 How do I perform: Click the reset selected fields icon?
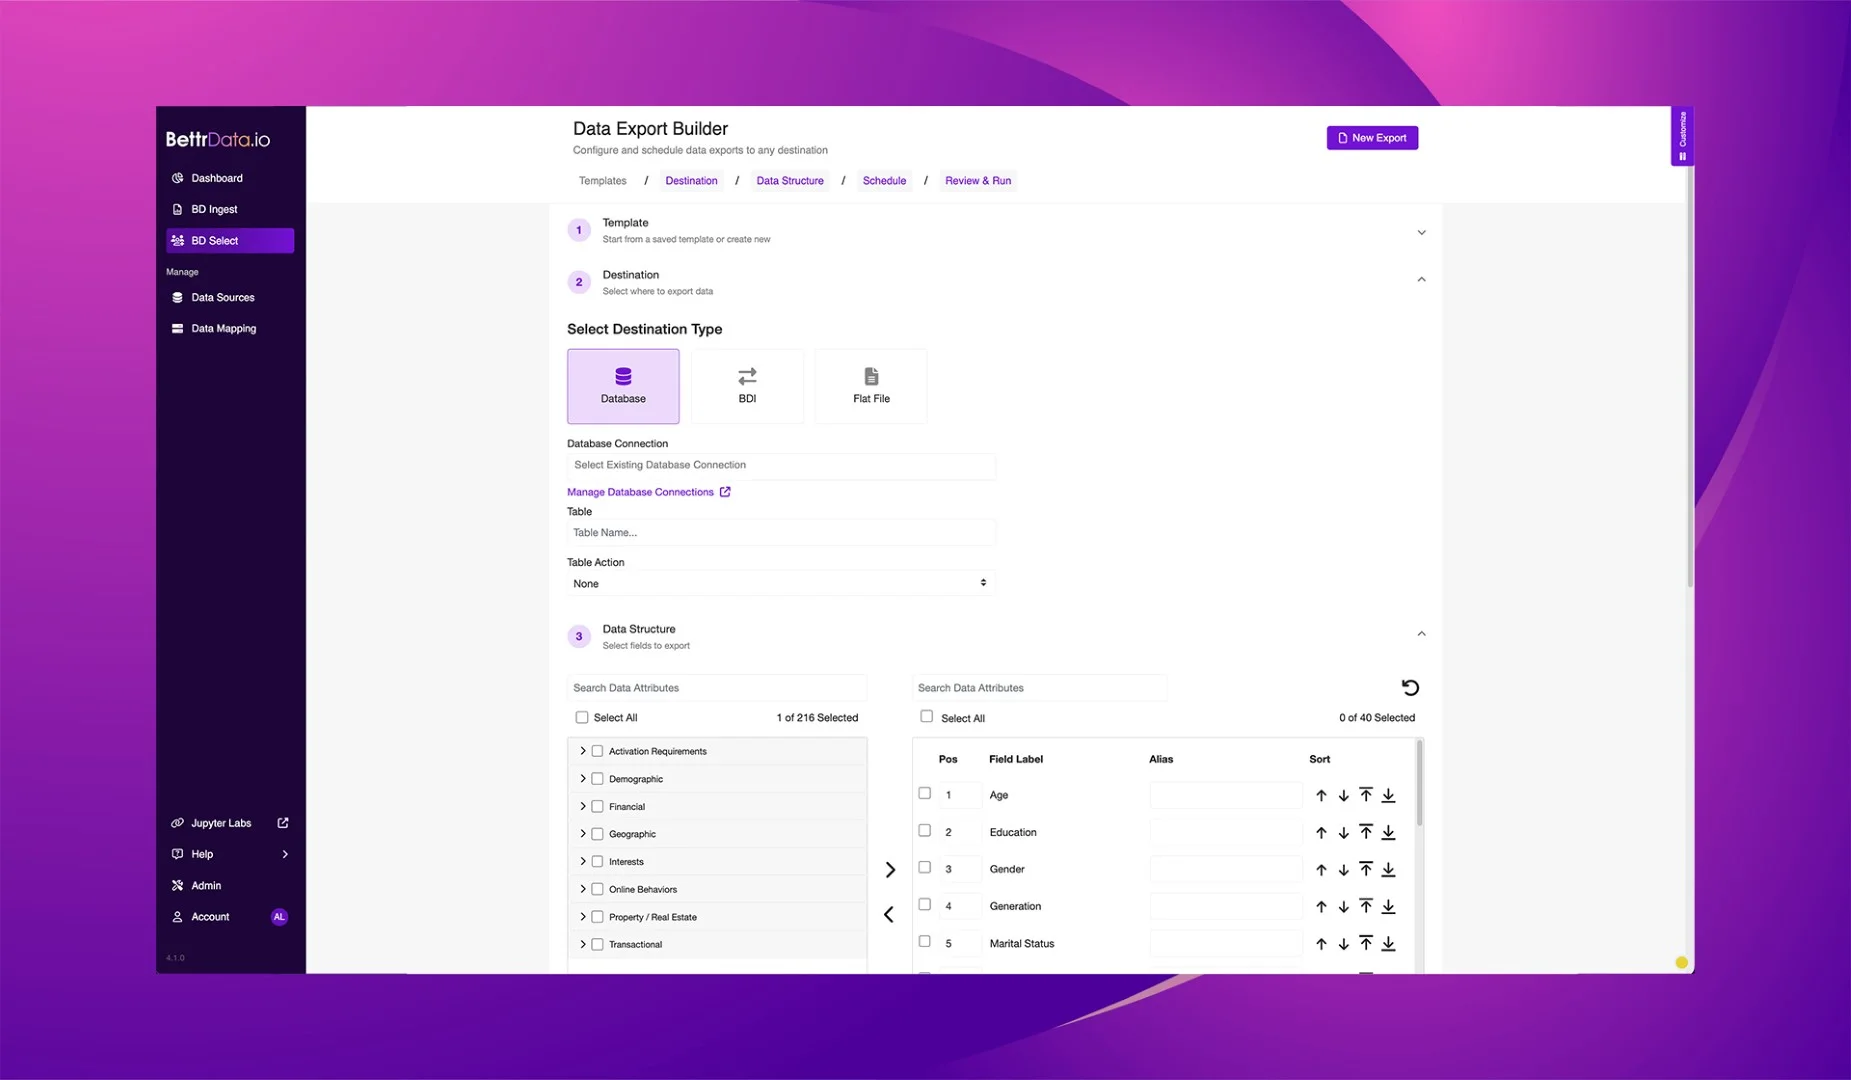point(1410,688)
